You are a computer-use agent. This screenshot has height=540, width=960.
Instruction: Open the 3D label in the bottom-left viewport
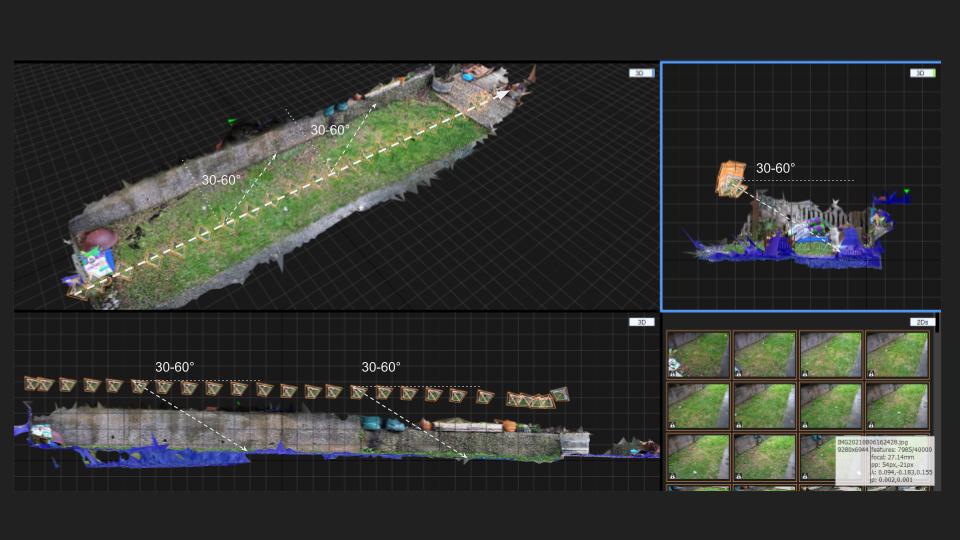641,322
